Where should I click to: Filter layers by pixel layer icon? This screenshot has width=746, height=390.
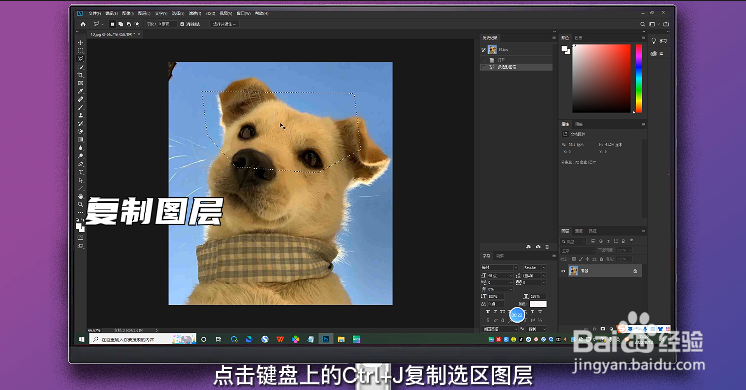coord(593,241)
